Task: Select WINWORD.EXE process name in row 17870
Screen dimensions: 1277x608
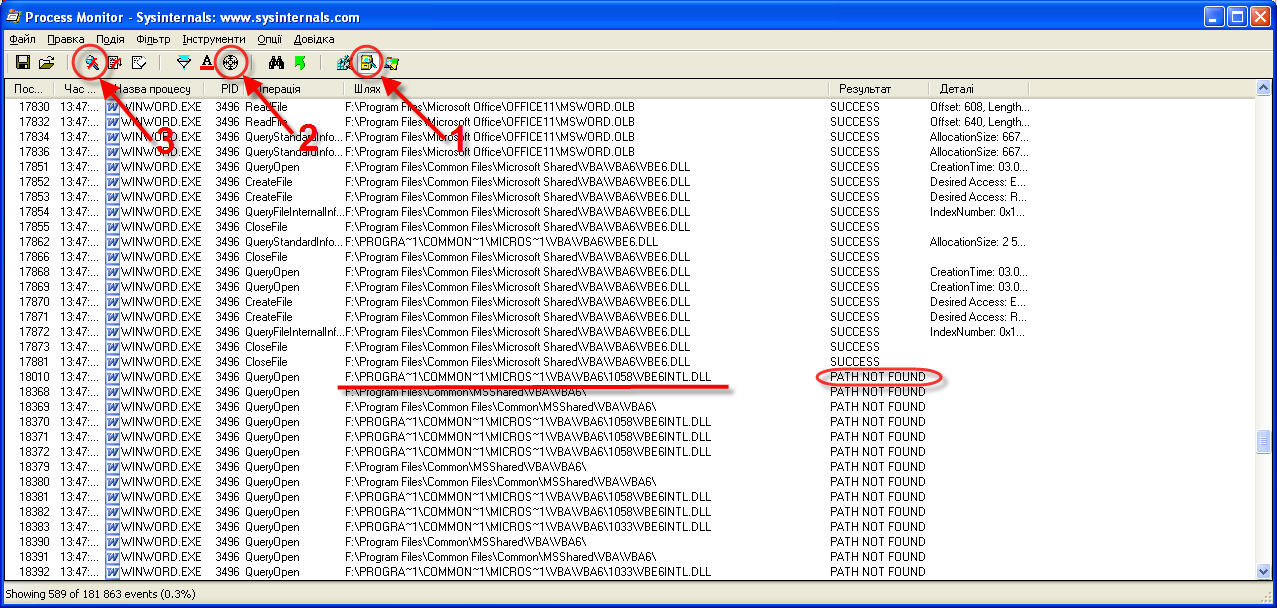Action: [161, 302]
